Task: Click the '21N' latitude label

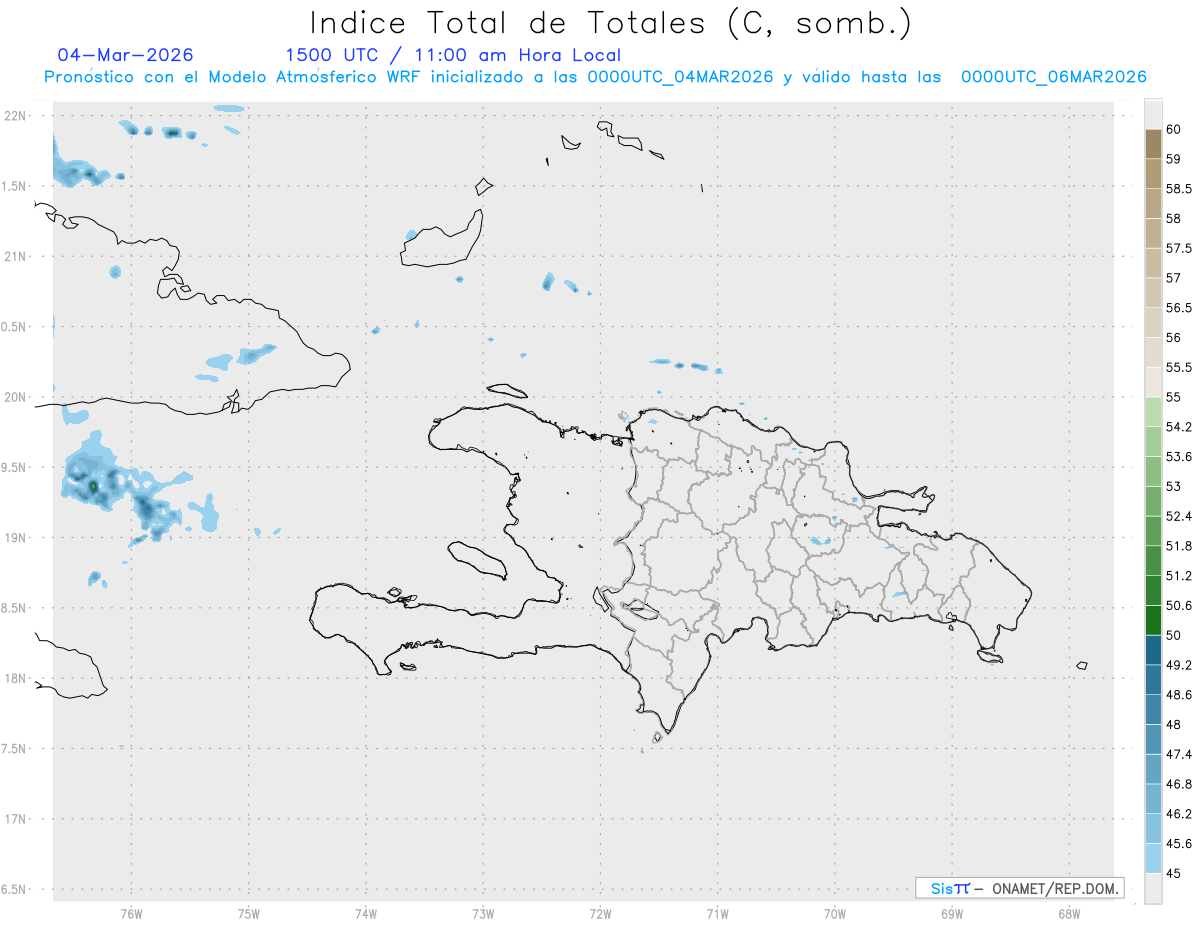Action: click(x=15, y=256)
